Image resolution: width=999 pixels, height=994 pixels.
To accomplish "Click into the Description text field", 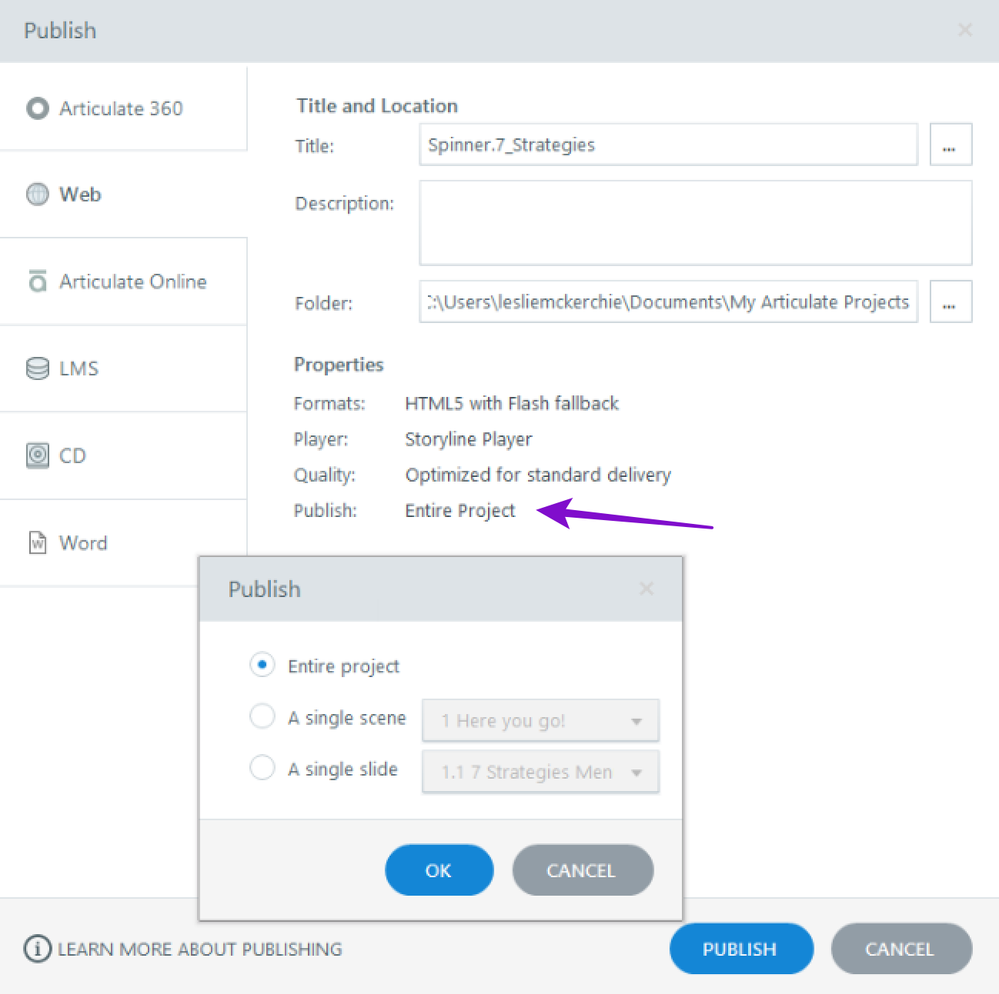I will click(695, 222).
